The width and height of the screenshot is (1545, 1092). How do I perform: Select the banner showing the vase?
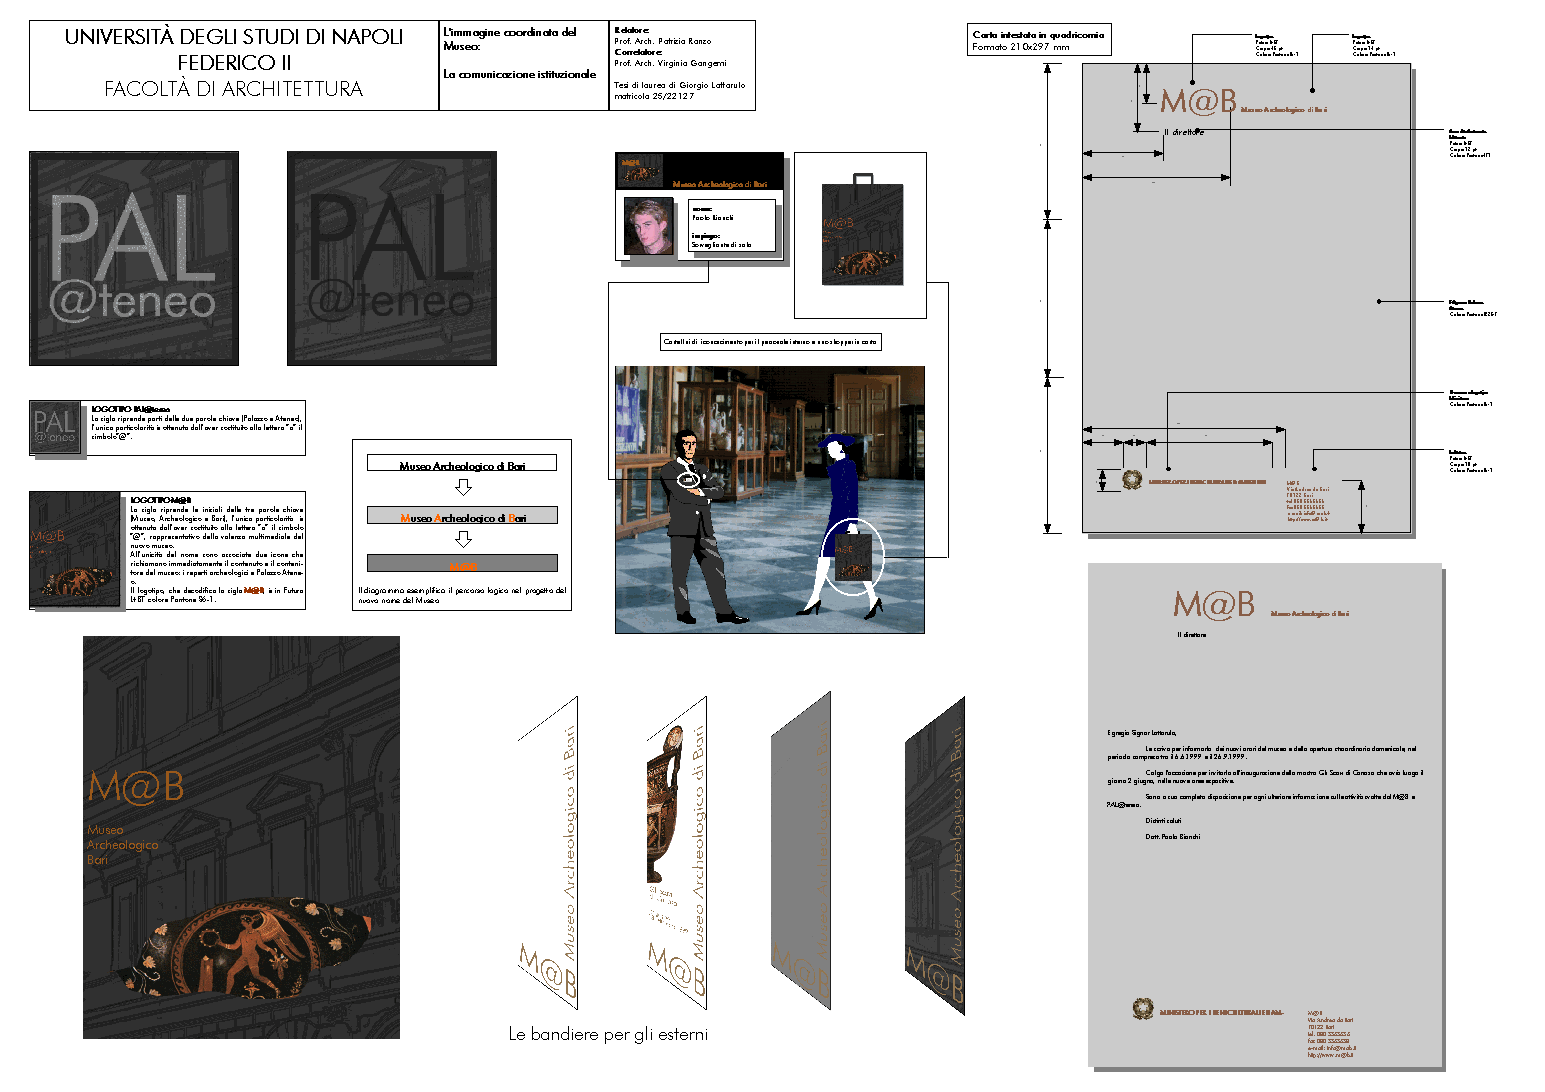(677, 853)
